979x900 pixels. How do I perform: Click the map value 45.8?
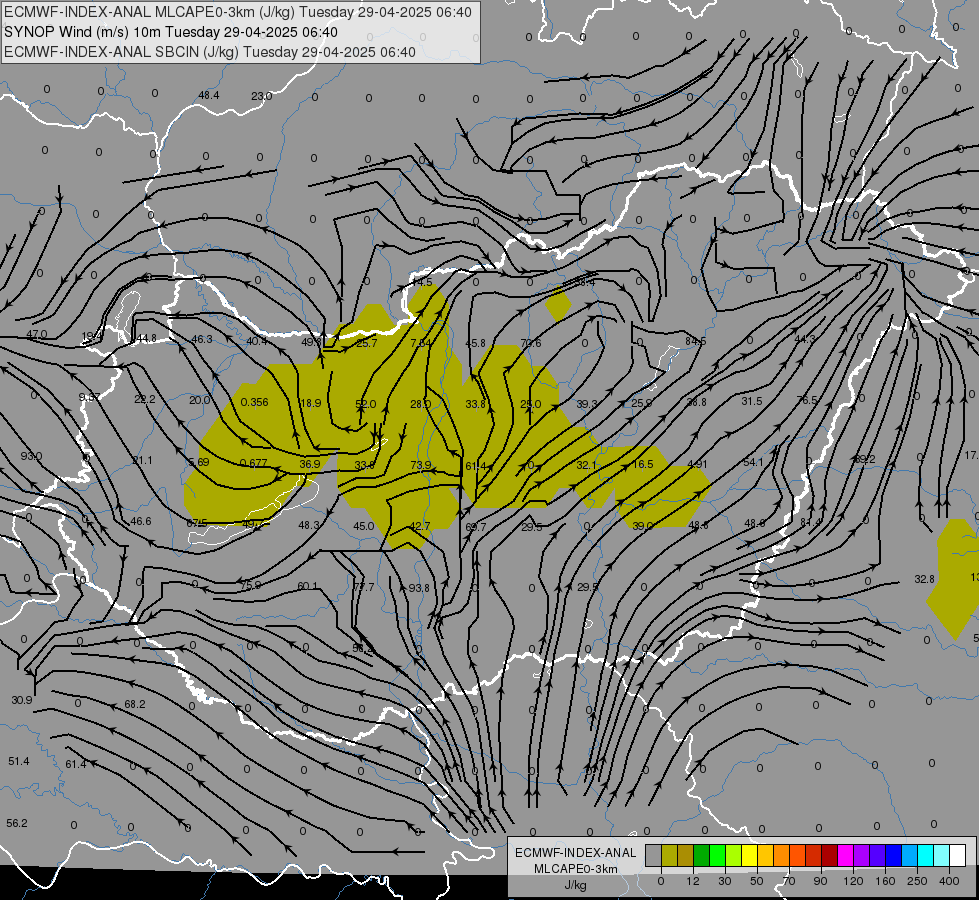475,343
